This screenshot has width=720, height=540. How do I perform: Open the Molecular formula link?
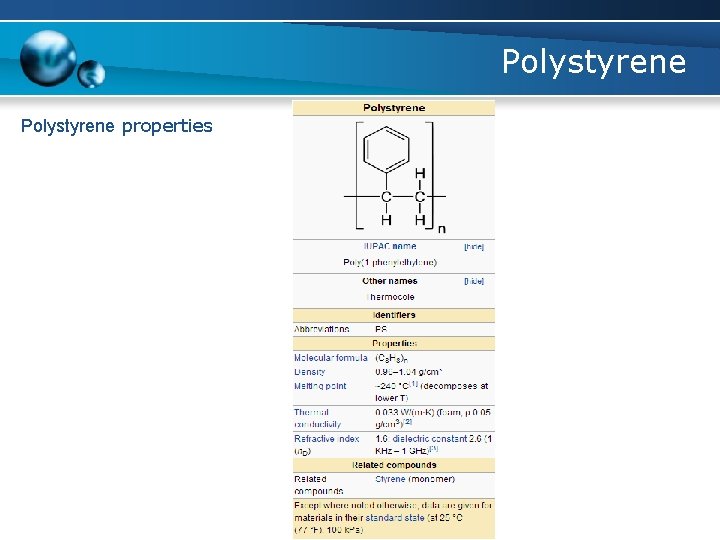331,358
